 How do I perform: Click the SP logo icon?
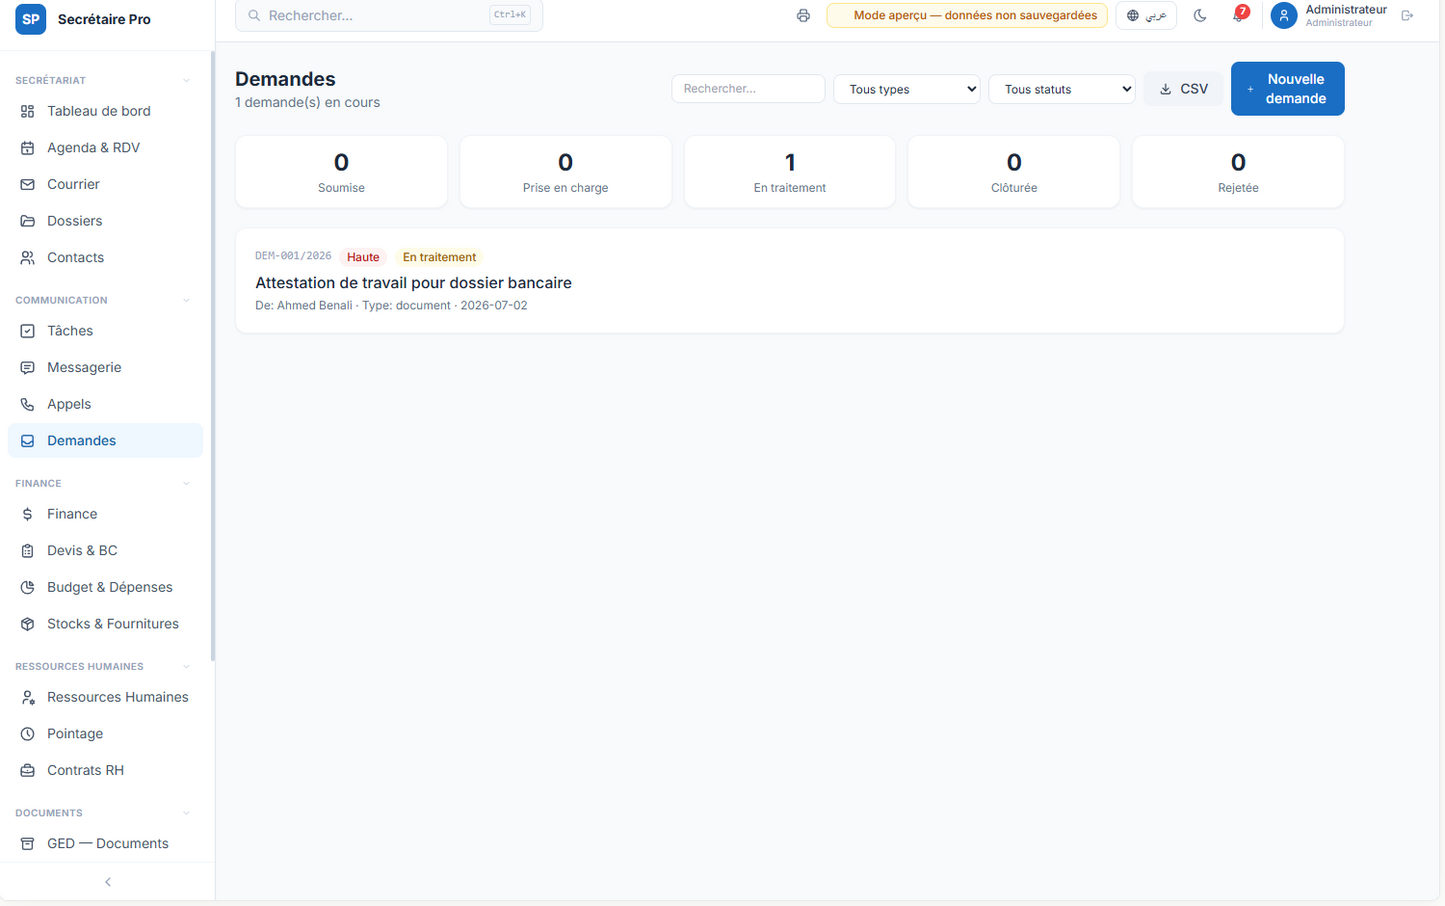(x=31, y=19)
